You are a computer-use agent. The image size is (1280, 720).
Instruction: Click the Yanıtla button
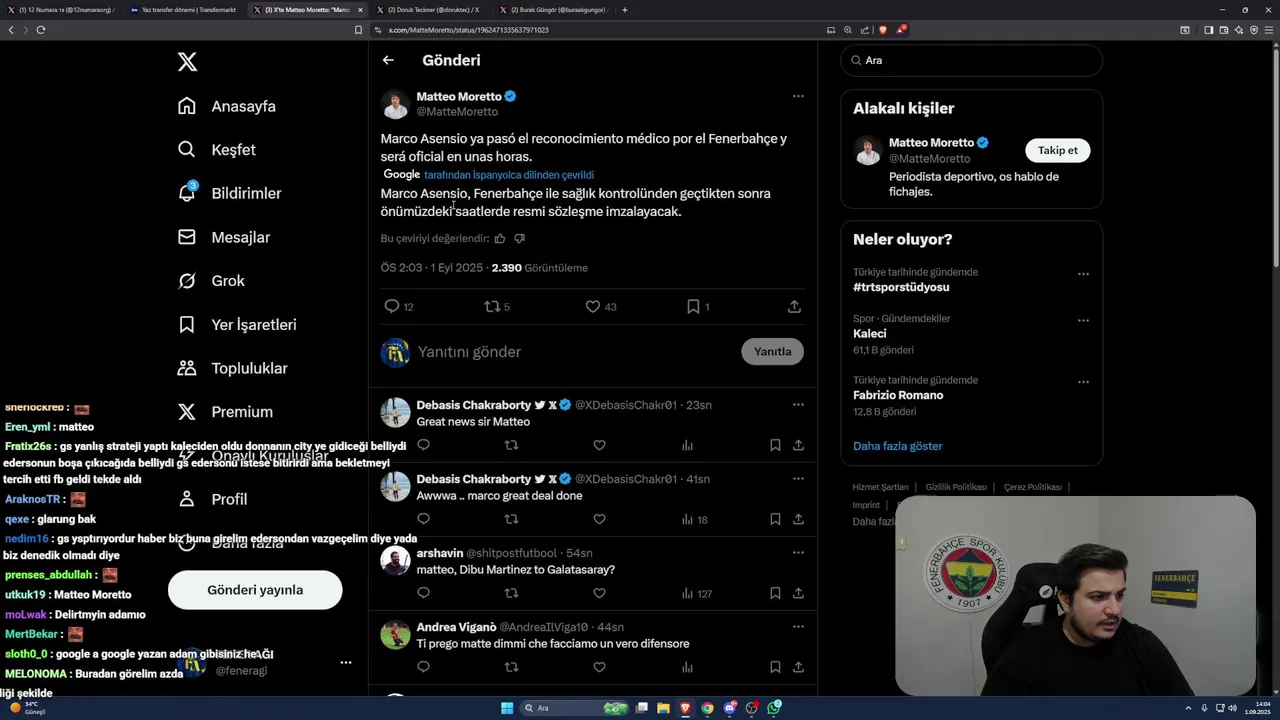pyautogui.click(x=772, y=352)
